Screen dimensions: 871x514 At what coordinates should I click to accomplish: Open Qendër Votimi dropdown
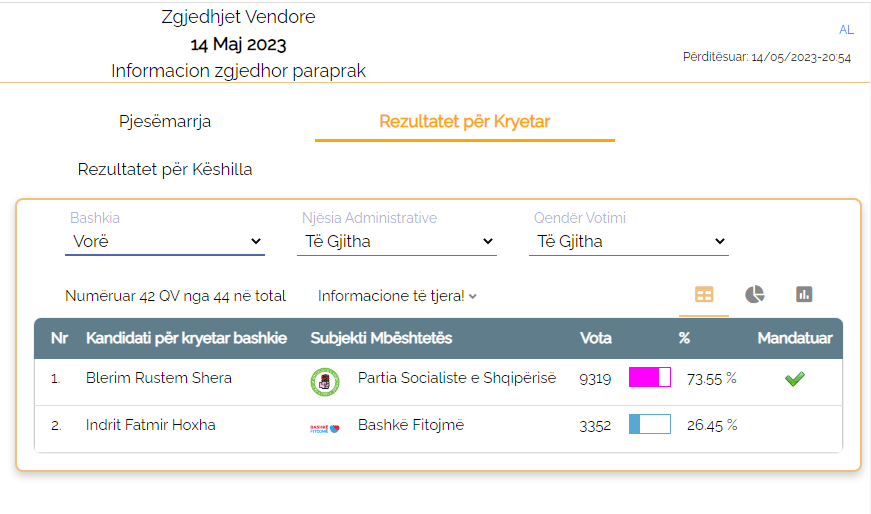629,241
